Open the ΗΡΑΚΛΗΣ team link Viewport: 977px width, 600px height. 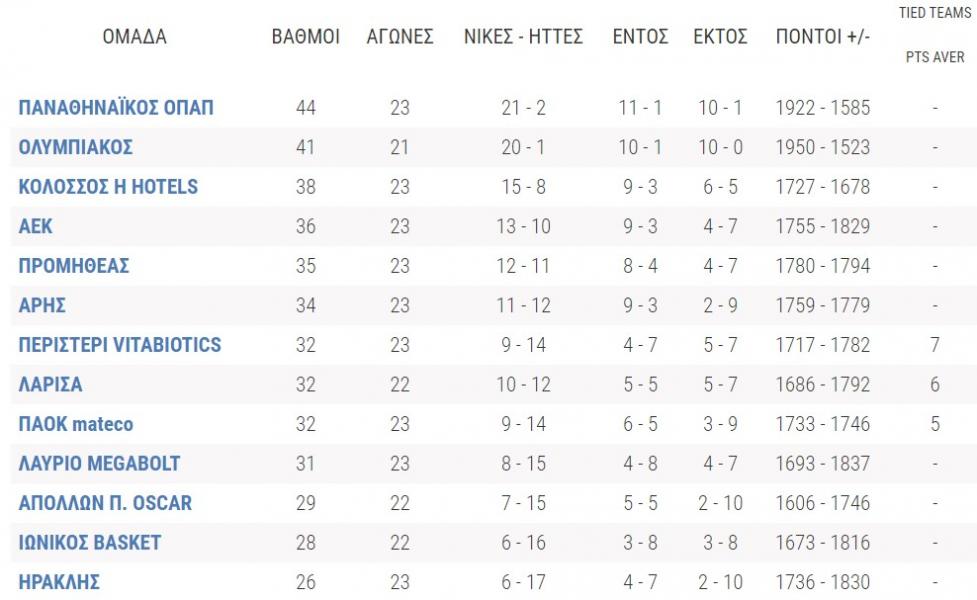coord(59,583)
